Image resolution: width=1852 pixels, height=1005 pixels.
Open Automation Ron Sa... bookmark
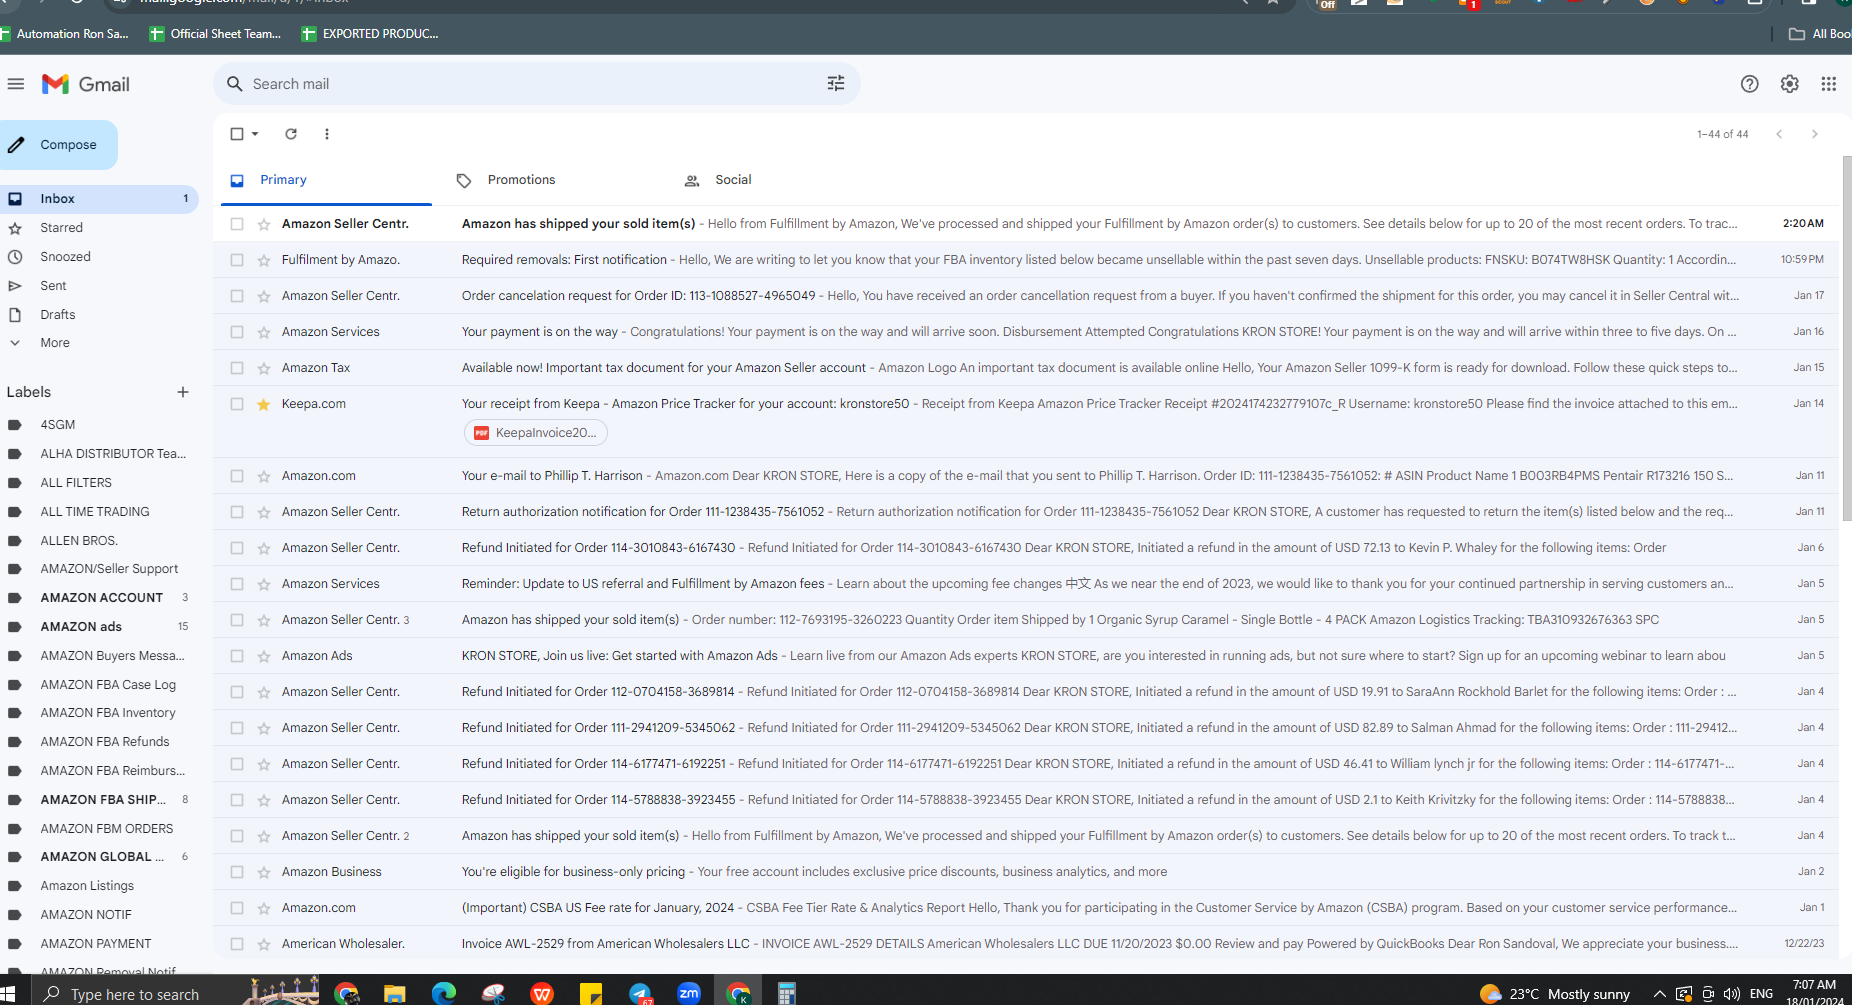[x=64, y=34]
